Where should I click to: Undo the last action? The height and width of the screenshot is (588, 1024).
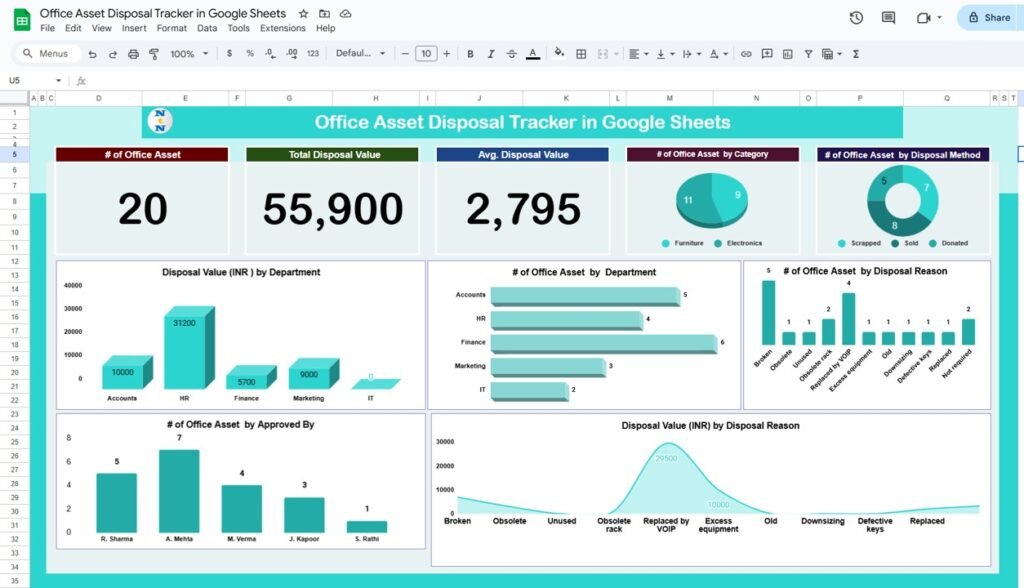pyautogui.click(x=92, y=54)
